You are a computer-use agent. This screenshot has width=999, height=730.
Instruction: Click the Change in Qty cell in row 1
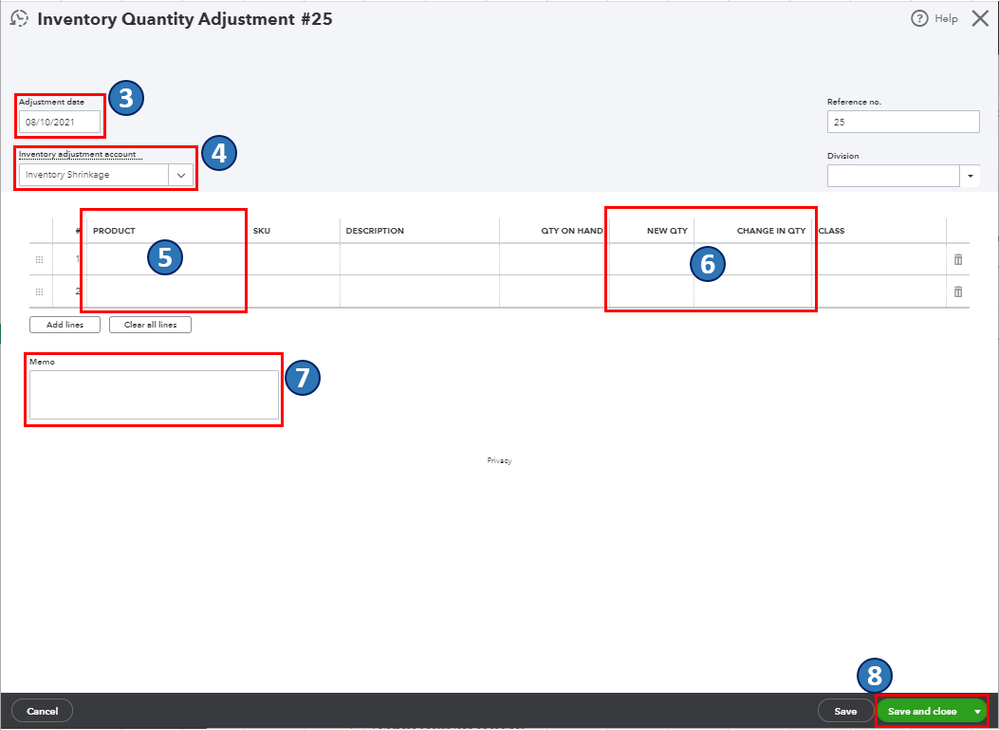752,259
